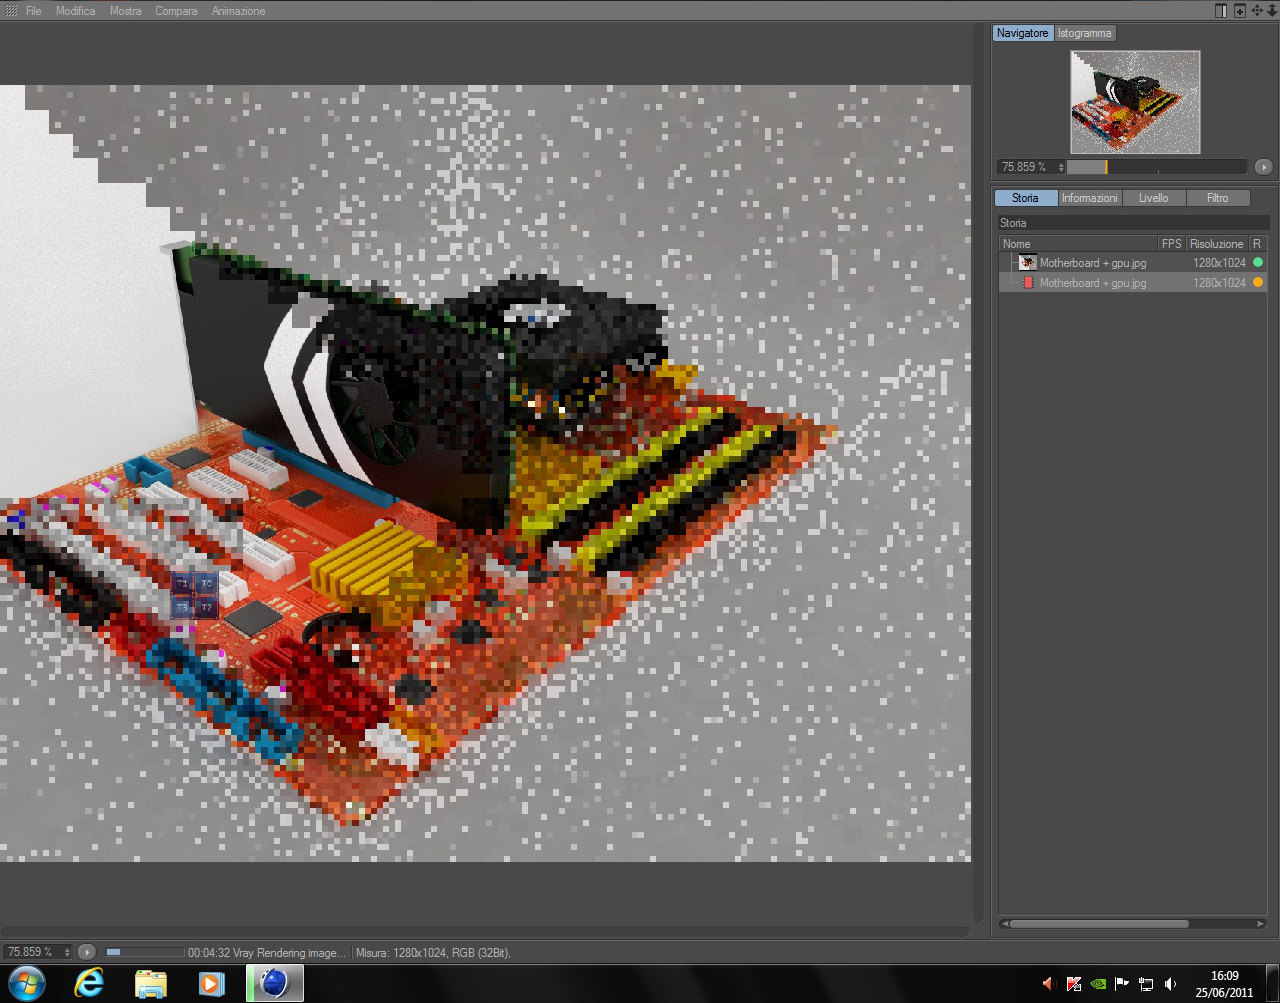Open the white volume speaker tray icon

tap(1171, 984)
